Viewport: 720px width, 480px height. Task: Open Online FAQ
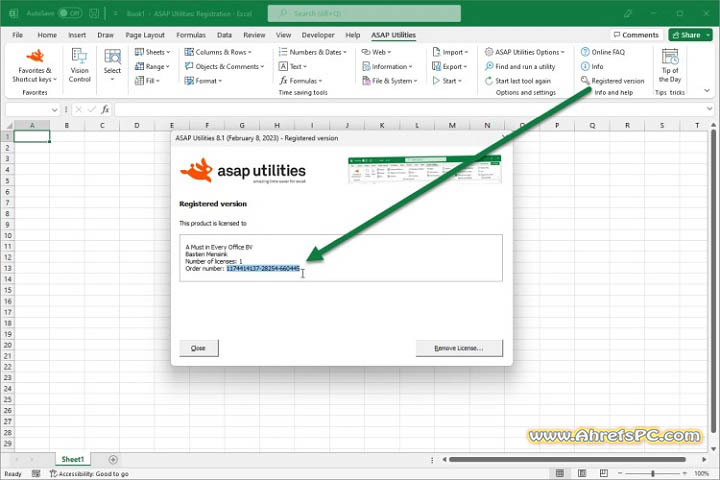(603, 52)
